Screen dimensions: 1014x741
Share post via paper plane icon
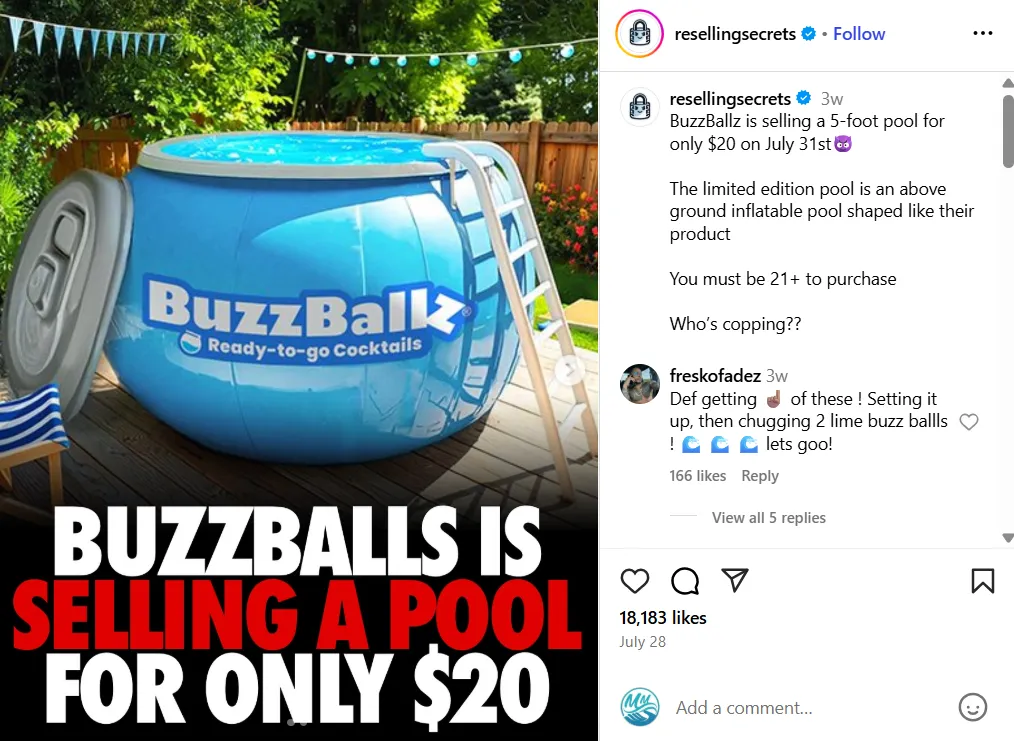[x=735, y=580]
